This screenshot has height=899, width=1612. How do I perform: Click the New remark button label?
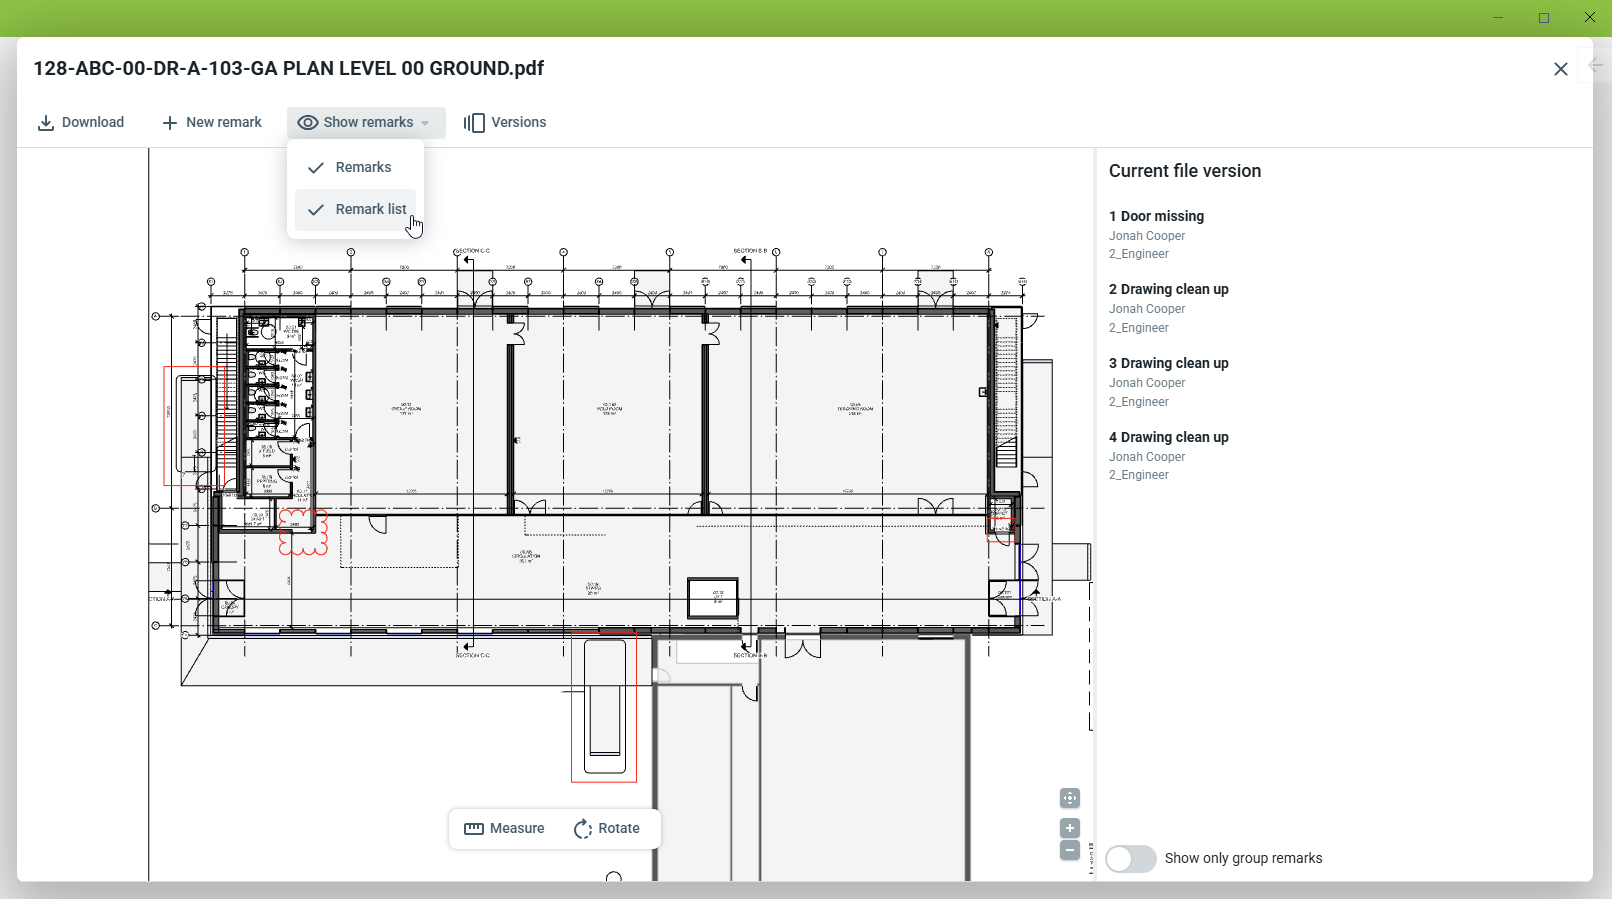(x=224, y=123)
